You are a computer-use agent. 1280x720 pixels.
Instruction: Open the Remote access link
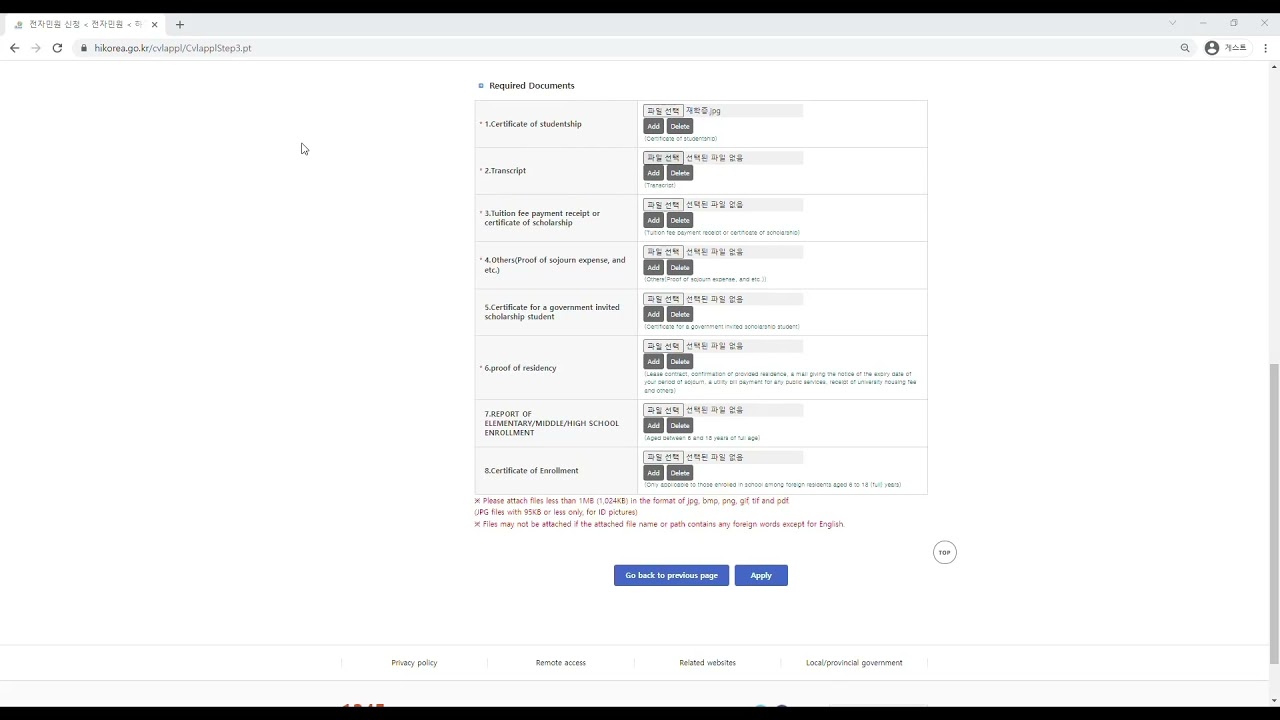point(561,663)
